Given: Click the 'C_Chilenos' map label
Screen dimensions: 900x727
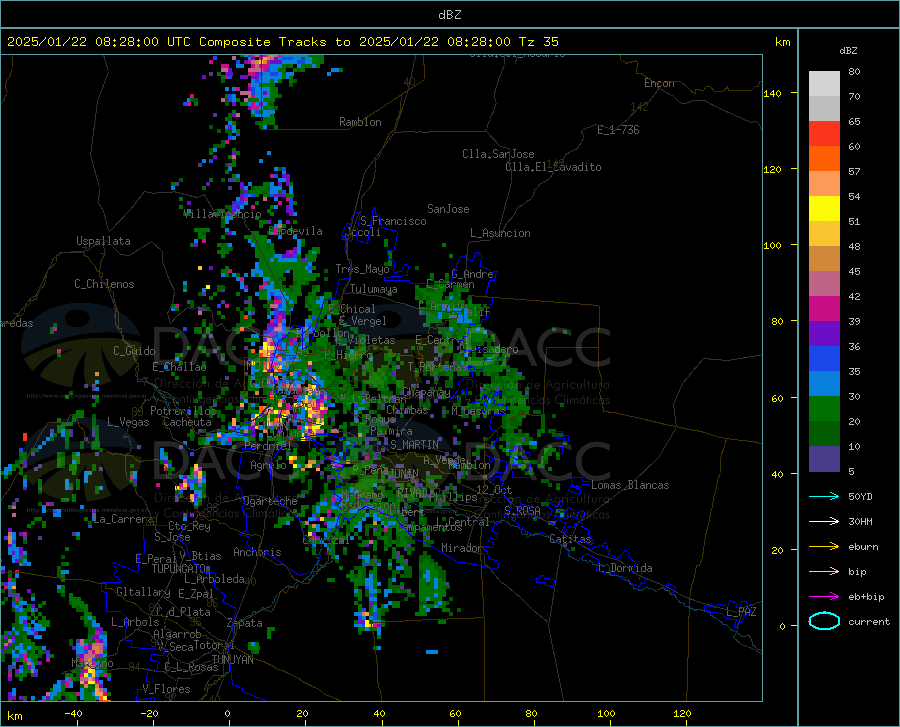Looking at the screenshot, I should point(104,284).
